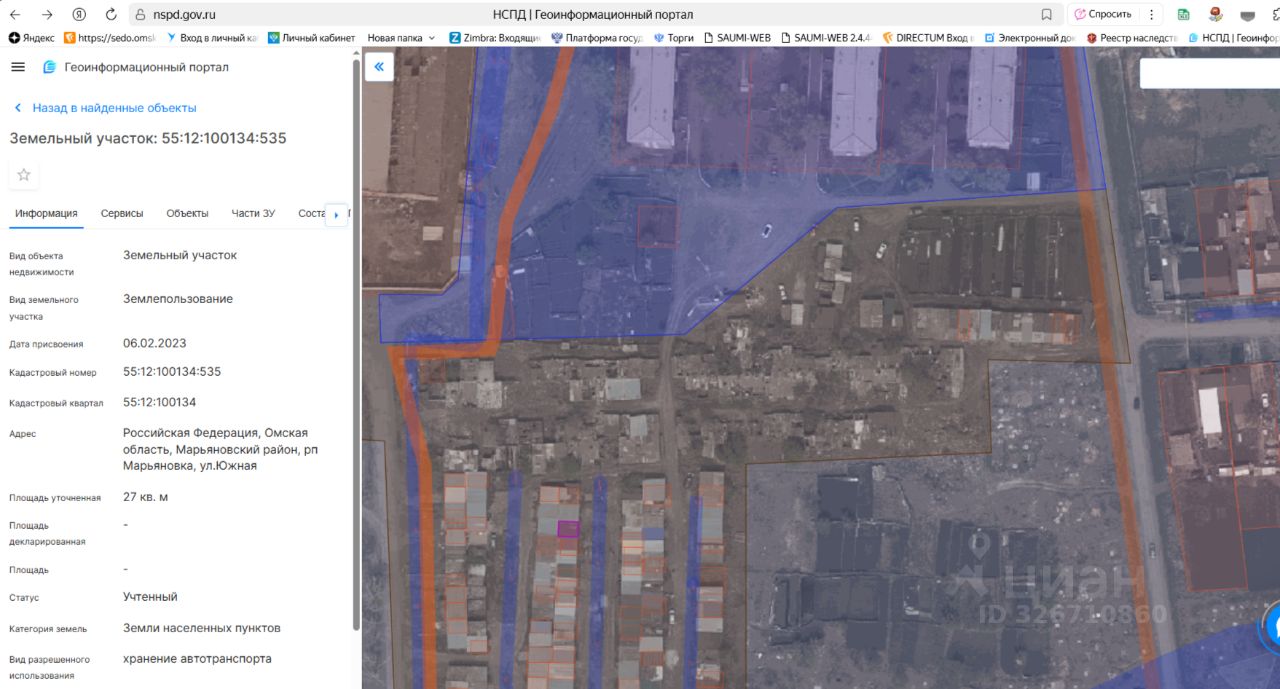Open the hamburger menu of the portal
1280x689 pixels.
(x=18, y=67)
